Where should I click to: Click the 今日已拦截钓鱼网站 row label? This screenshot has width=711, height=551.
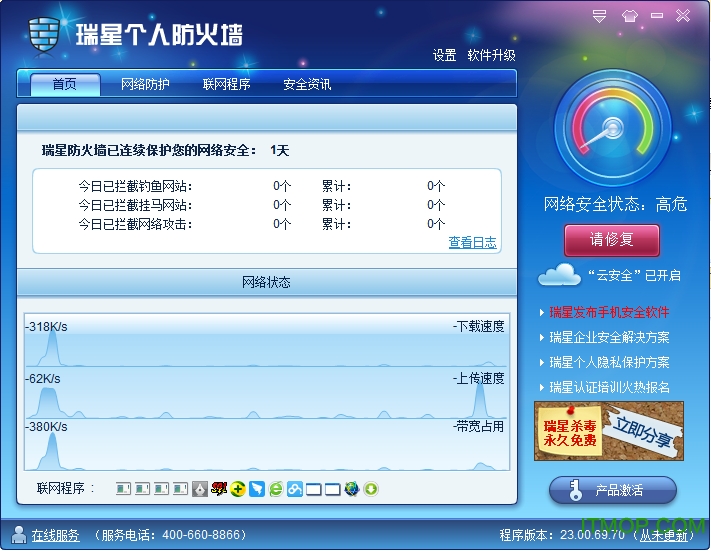[135, 186]
